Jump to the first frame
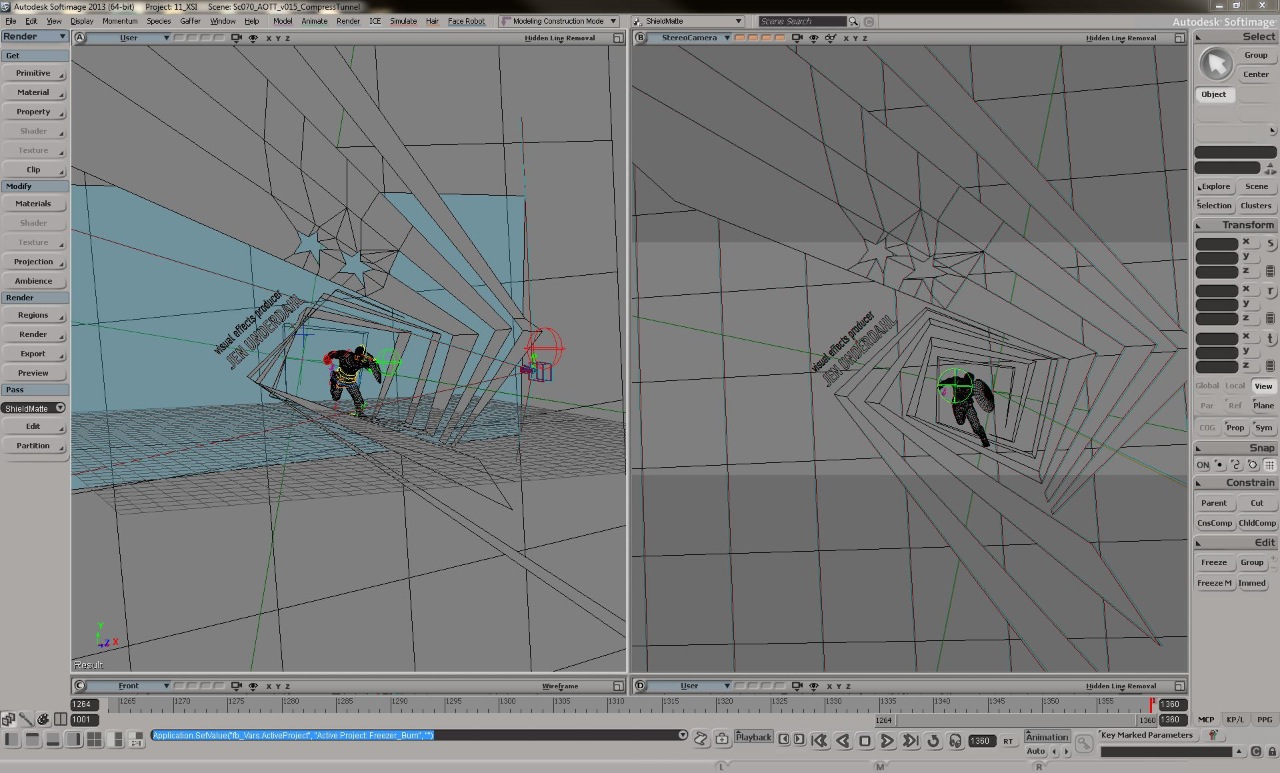This screenshot has width=1280, height=773. [819, 741]
